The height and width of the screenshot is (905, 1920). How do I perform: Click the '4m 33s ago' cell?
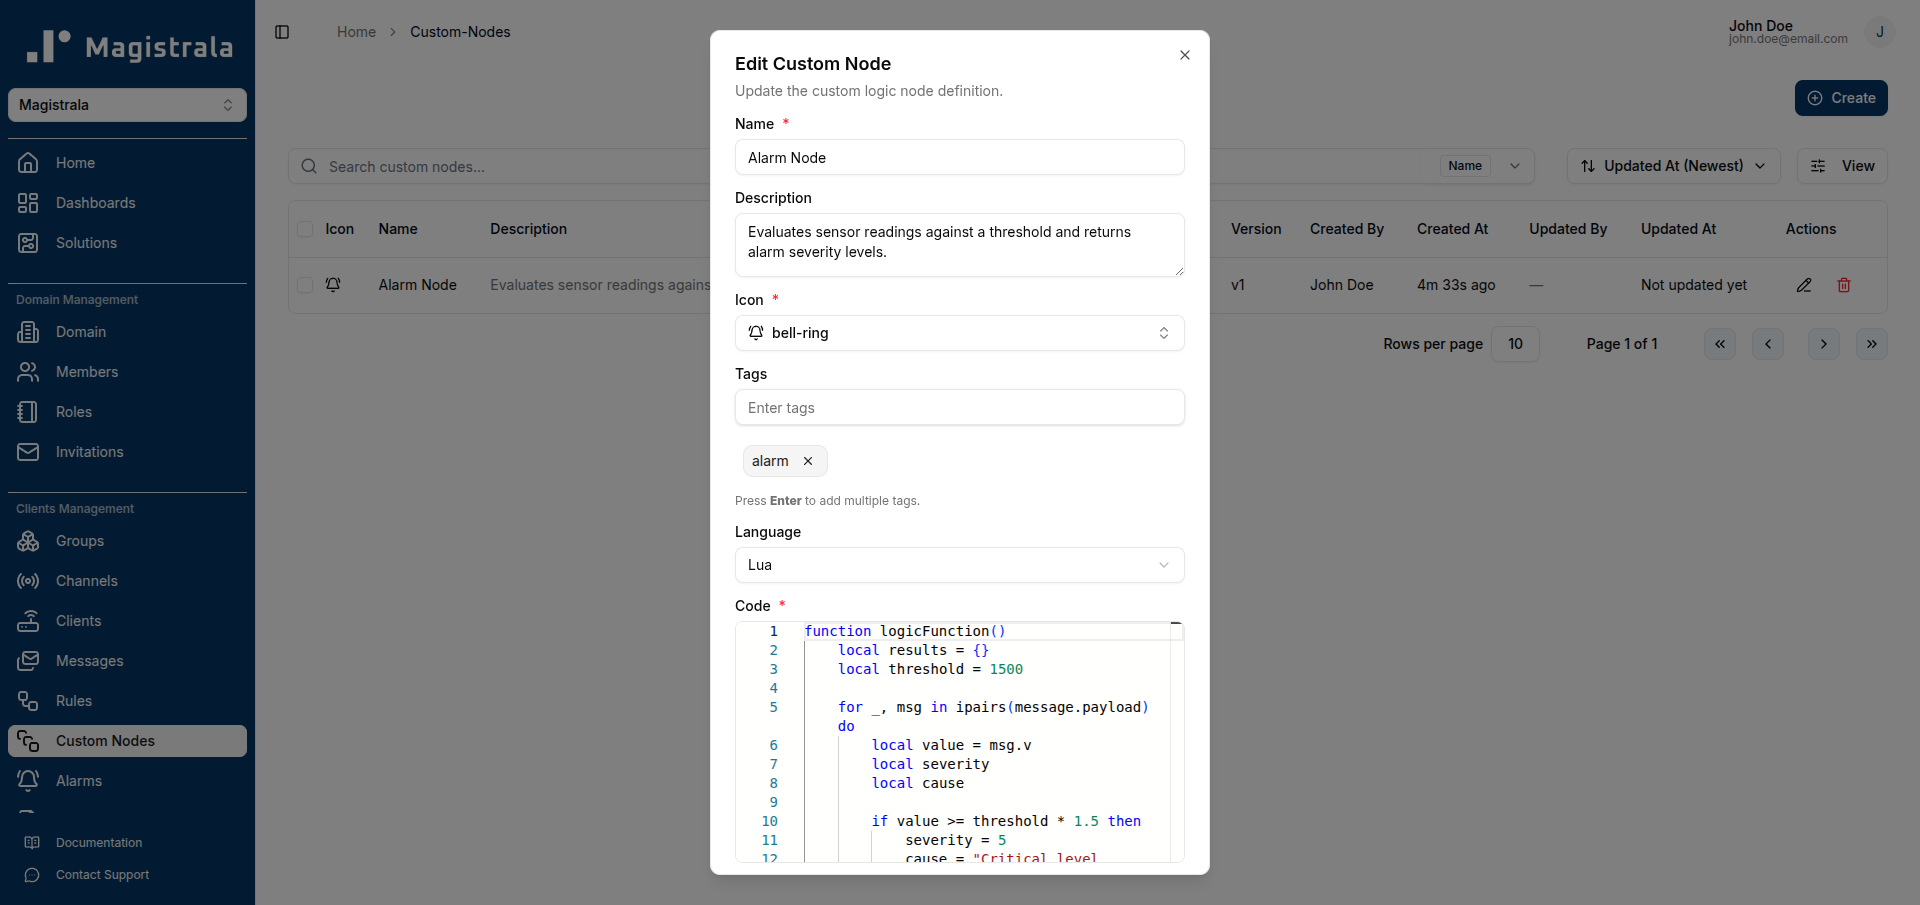click(1456, 285)
